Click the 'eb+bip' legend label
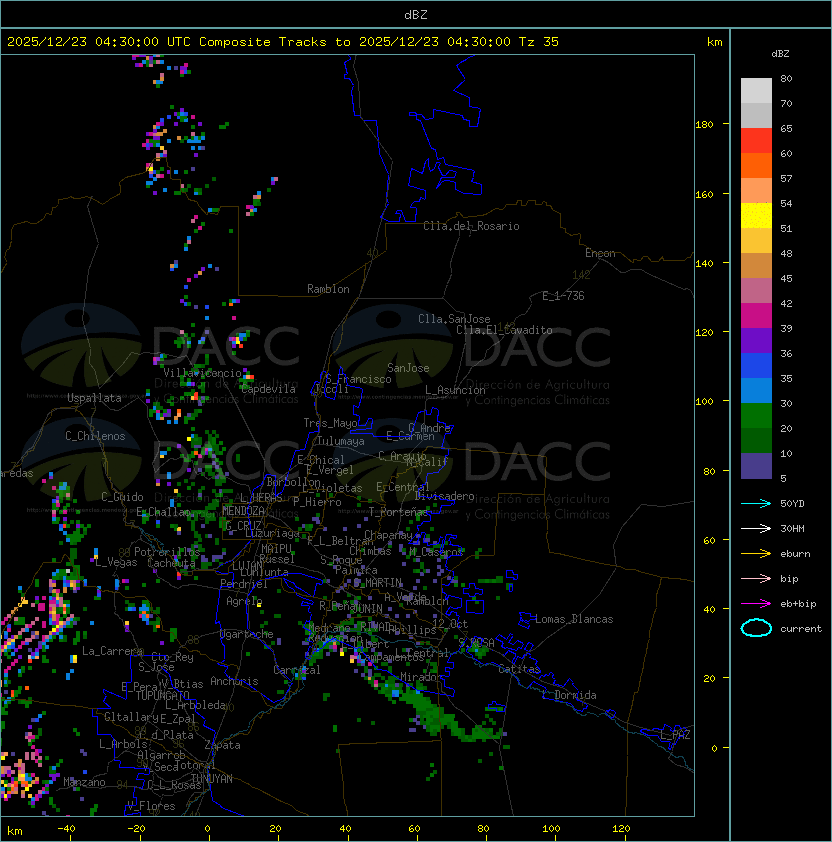The width and height of the screenshot is (832, 842). click(798, 604)
